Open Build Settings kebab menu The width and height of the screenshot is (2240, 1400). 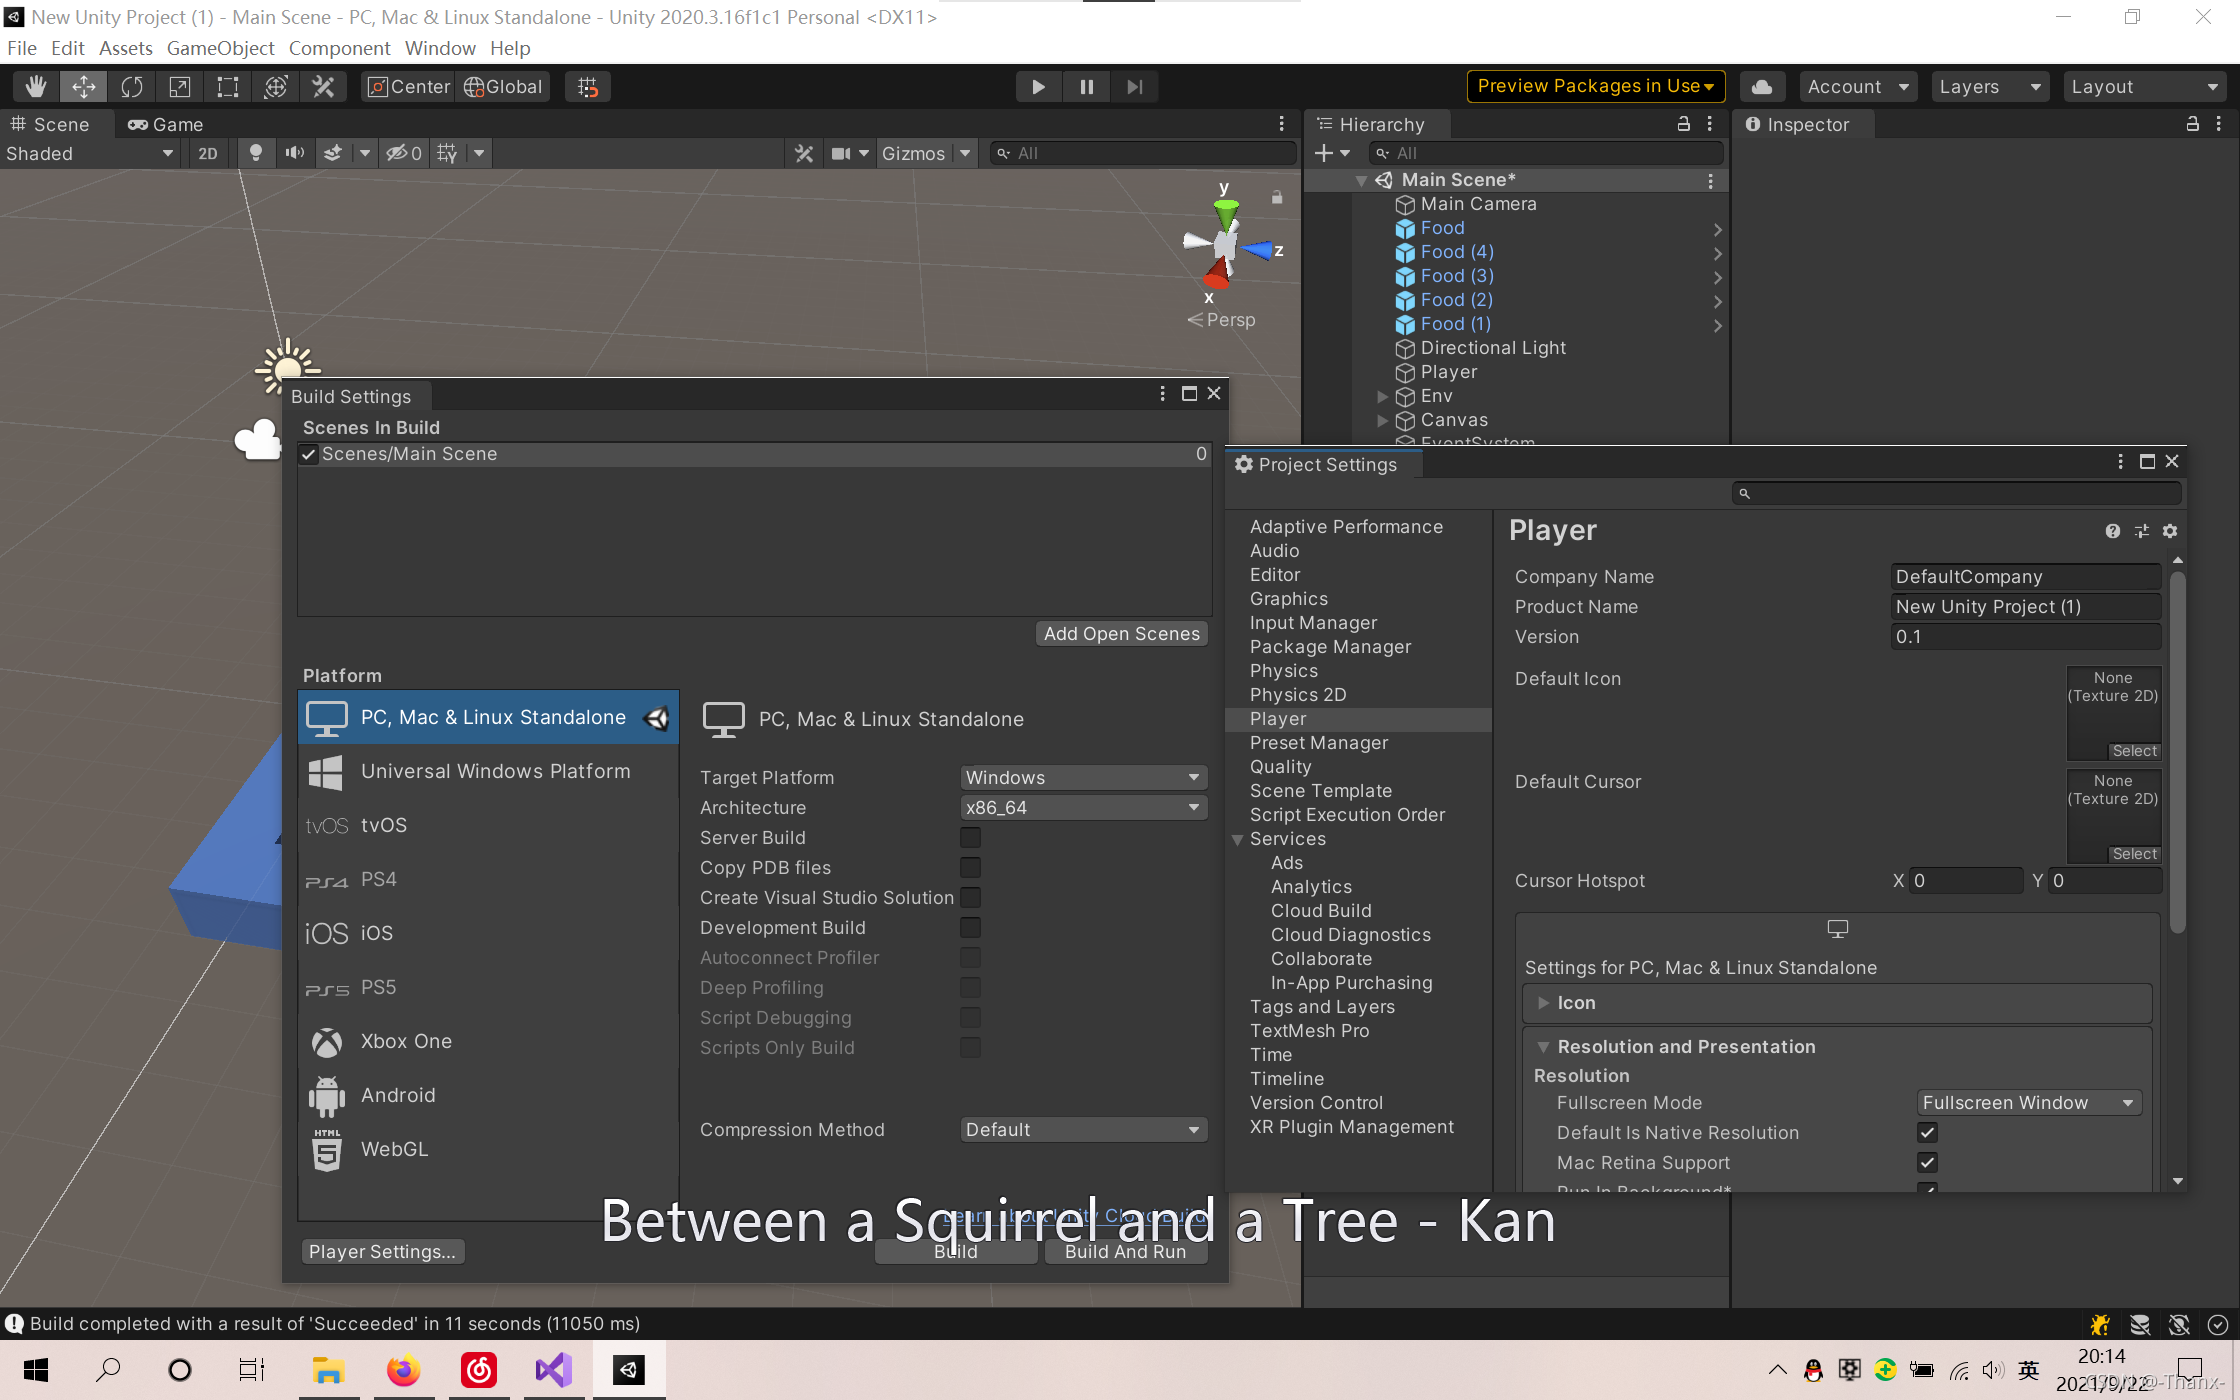tap(1162, 394)
